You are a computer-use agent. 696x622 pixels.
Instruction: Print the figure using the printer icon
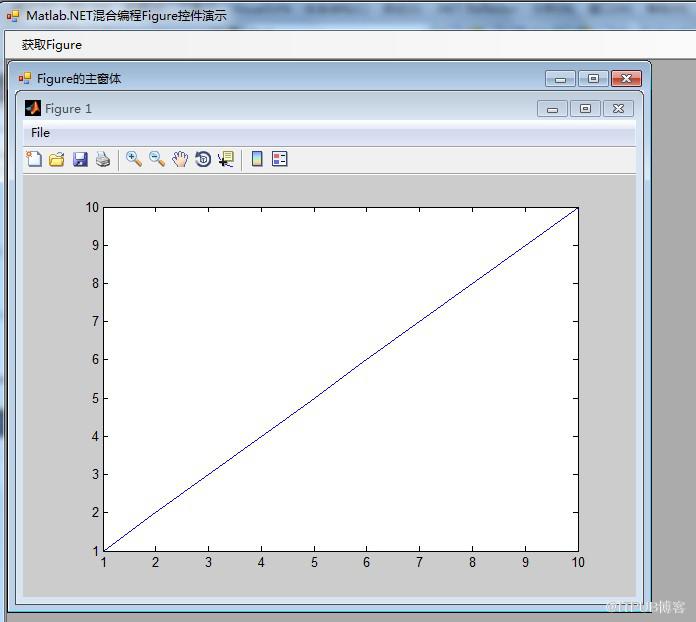click(103, 159)
